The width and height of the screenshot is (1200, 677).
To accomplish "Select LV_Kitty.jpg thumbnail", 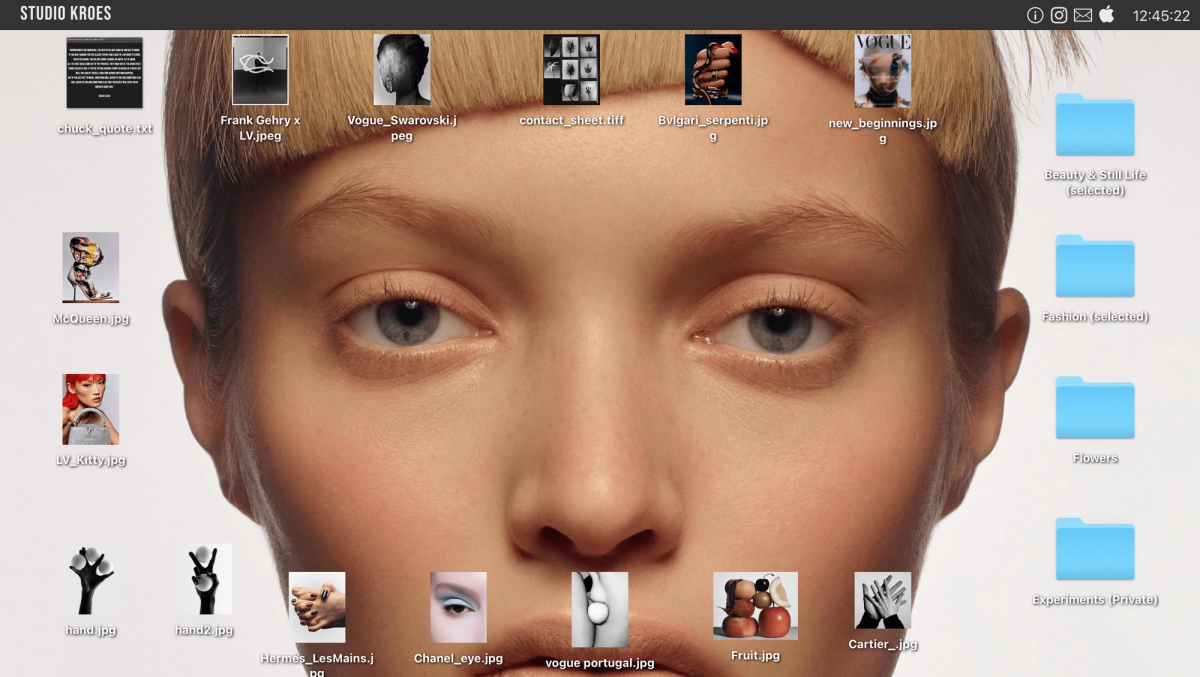I will pos(91,409).
